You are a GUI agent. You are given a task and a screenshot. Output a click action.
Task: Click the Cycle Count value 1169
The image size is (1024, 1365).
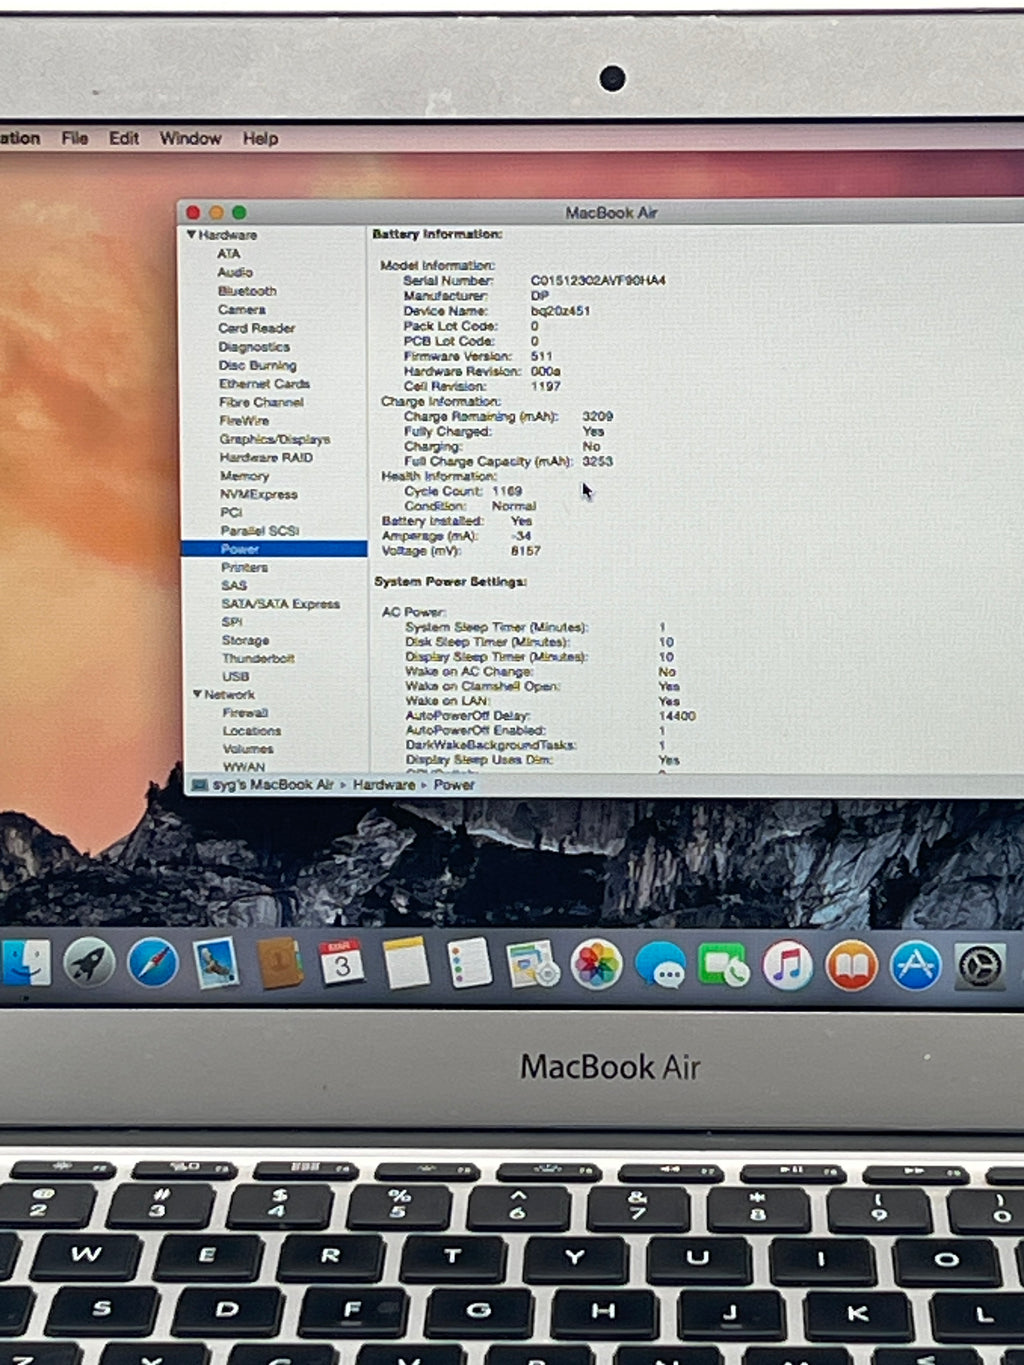(507, 491)
